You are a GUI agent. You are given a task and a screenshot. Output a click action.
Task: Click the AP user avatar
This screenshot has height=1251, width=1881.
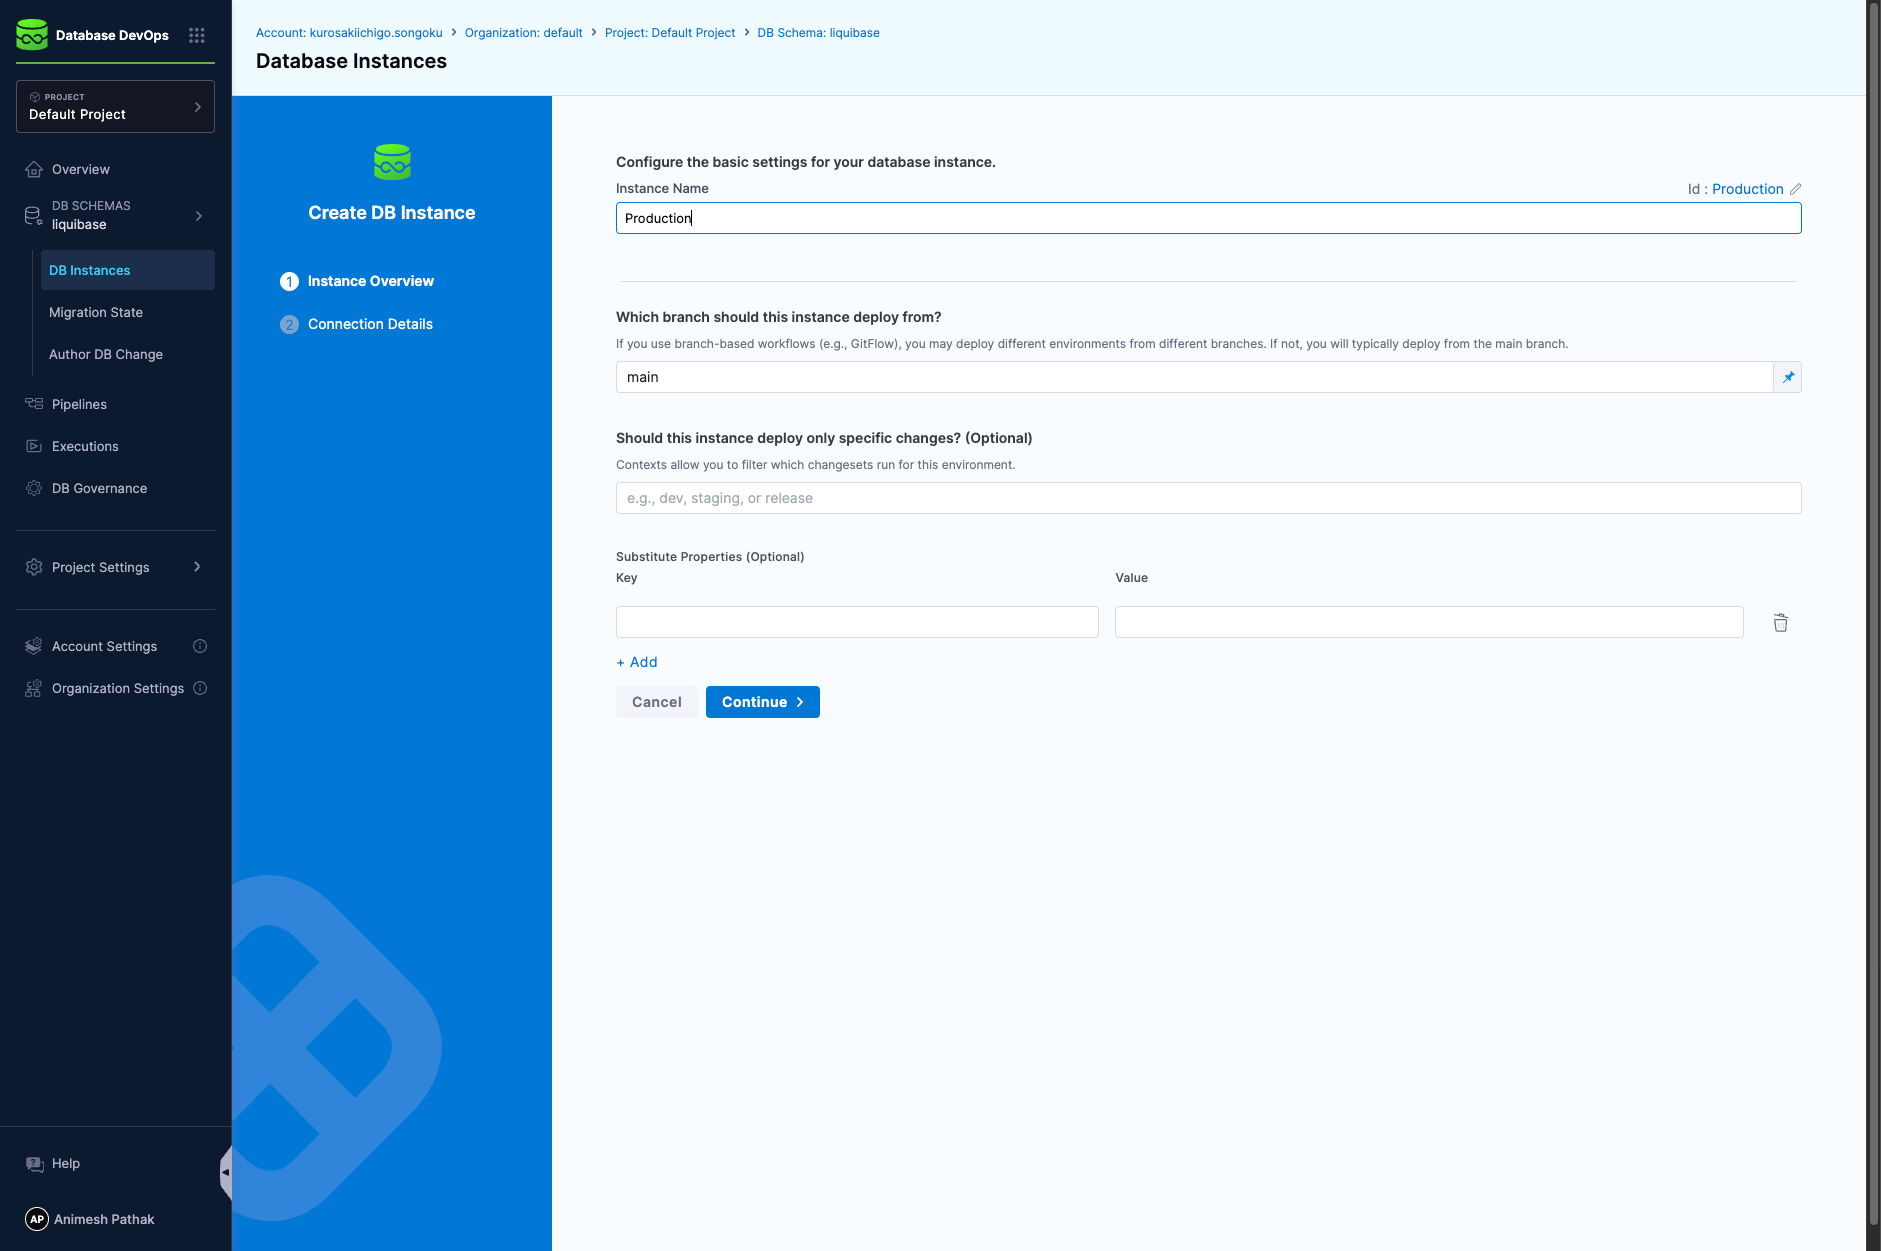[37, 1219]
